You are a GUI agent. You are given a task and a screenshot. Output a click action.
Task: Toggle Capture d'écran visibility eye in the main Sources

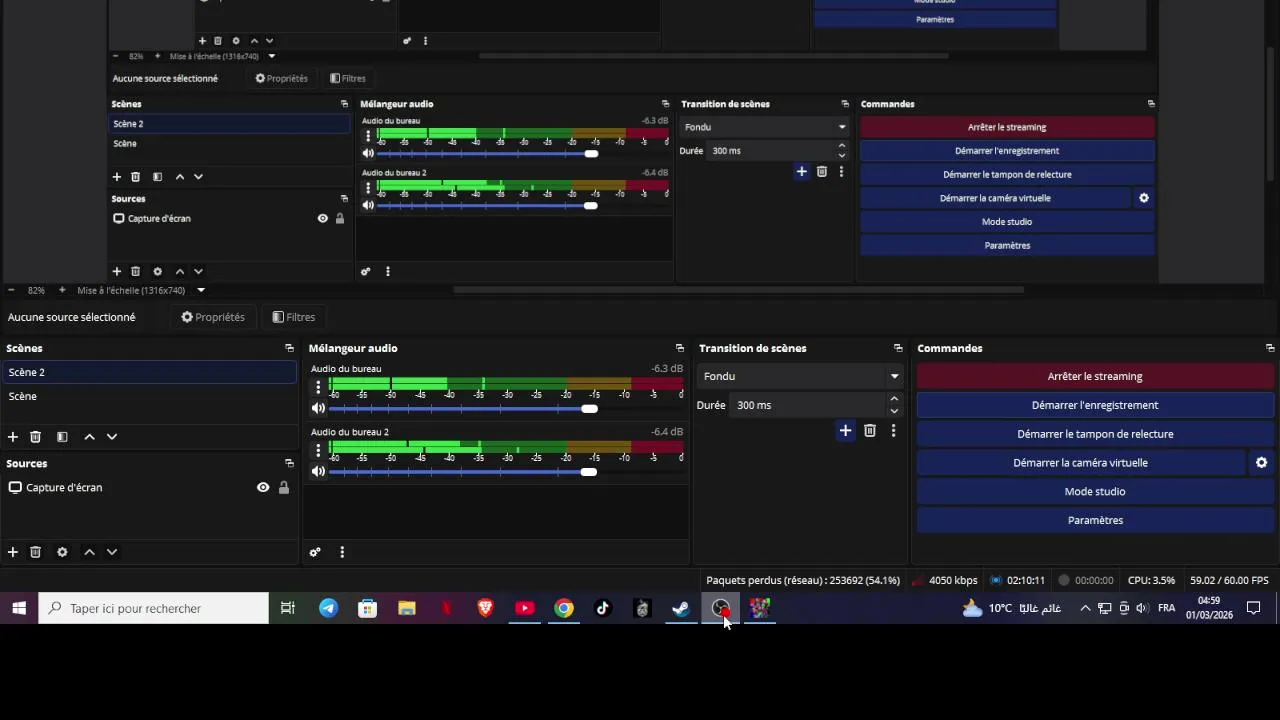pos(263,488)
